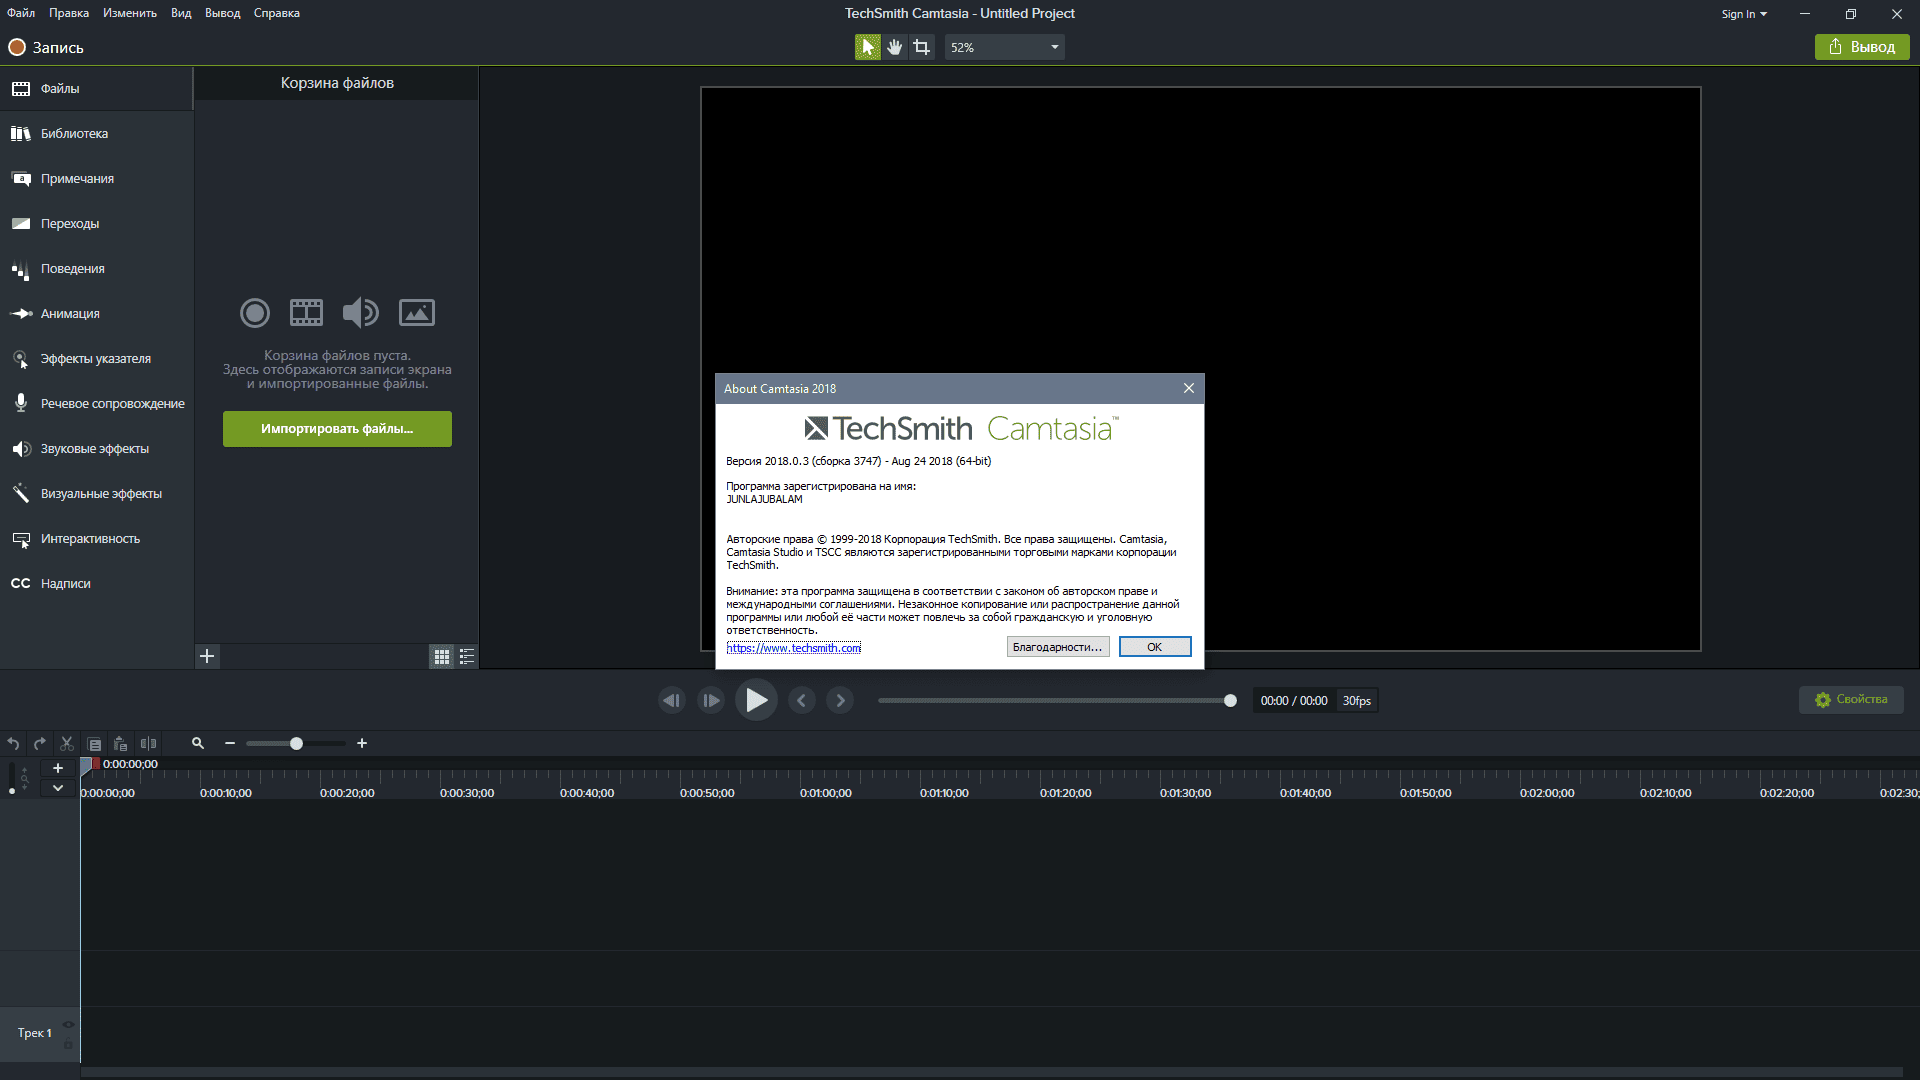Click the copy icon in timeline toolbar
Screen dimensions: 1920x1080
click(x=94, y=744)
